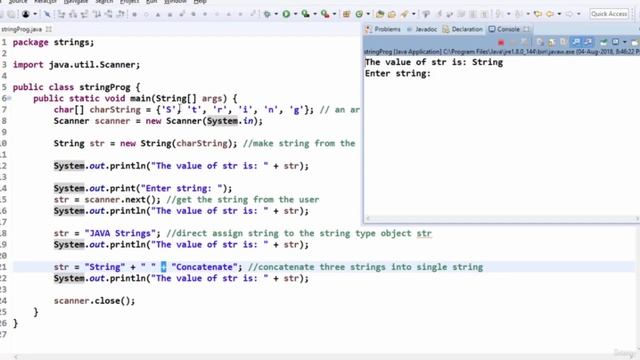This screenshot has width=640, height=360.
Task: Start debugging with the Debug bug icon
Action: click(267, 14)
